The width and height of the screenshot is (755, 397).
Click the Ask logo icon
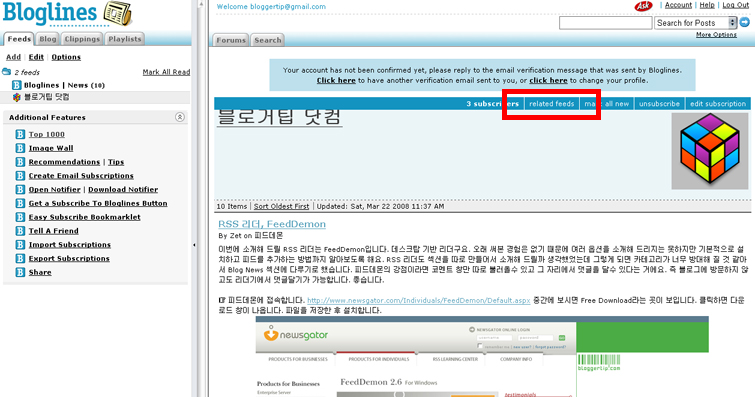[643, 6]
